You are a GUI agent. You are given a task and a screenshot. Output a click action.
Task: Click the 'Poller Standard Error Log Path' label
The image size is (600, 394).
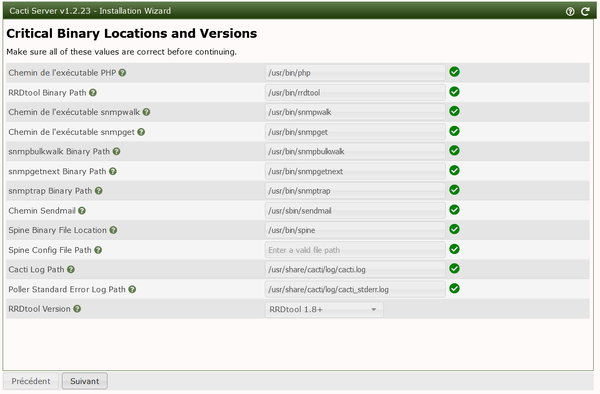67,290
